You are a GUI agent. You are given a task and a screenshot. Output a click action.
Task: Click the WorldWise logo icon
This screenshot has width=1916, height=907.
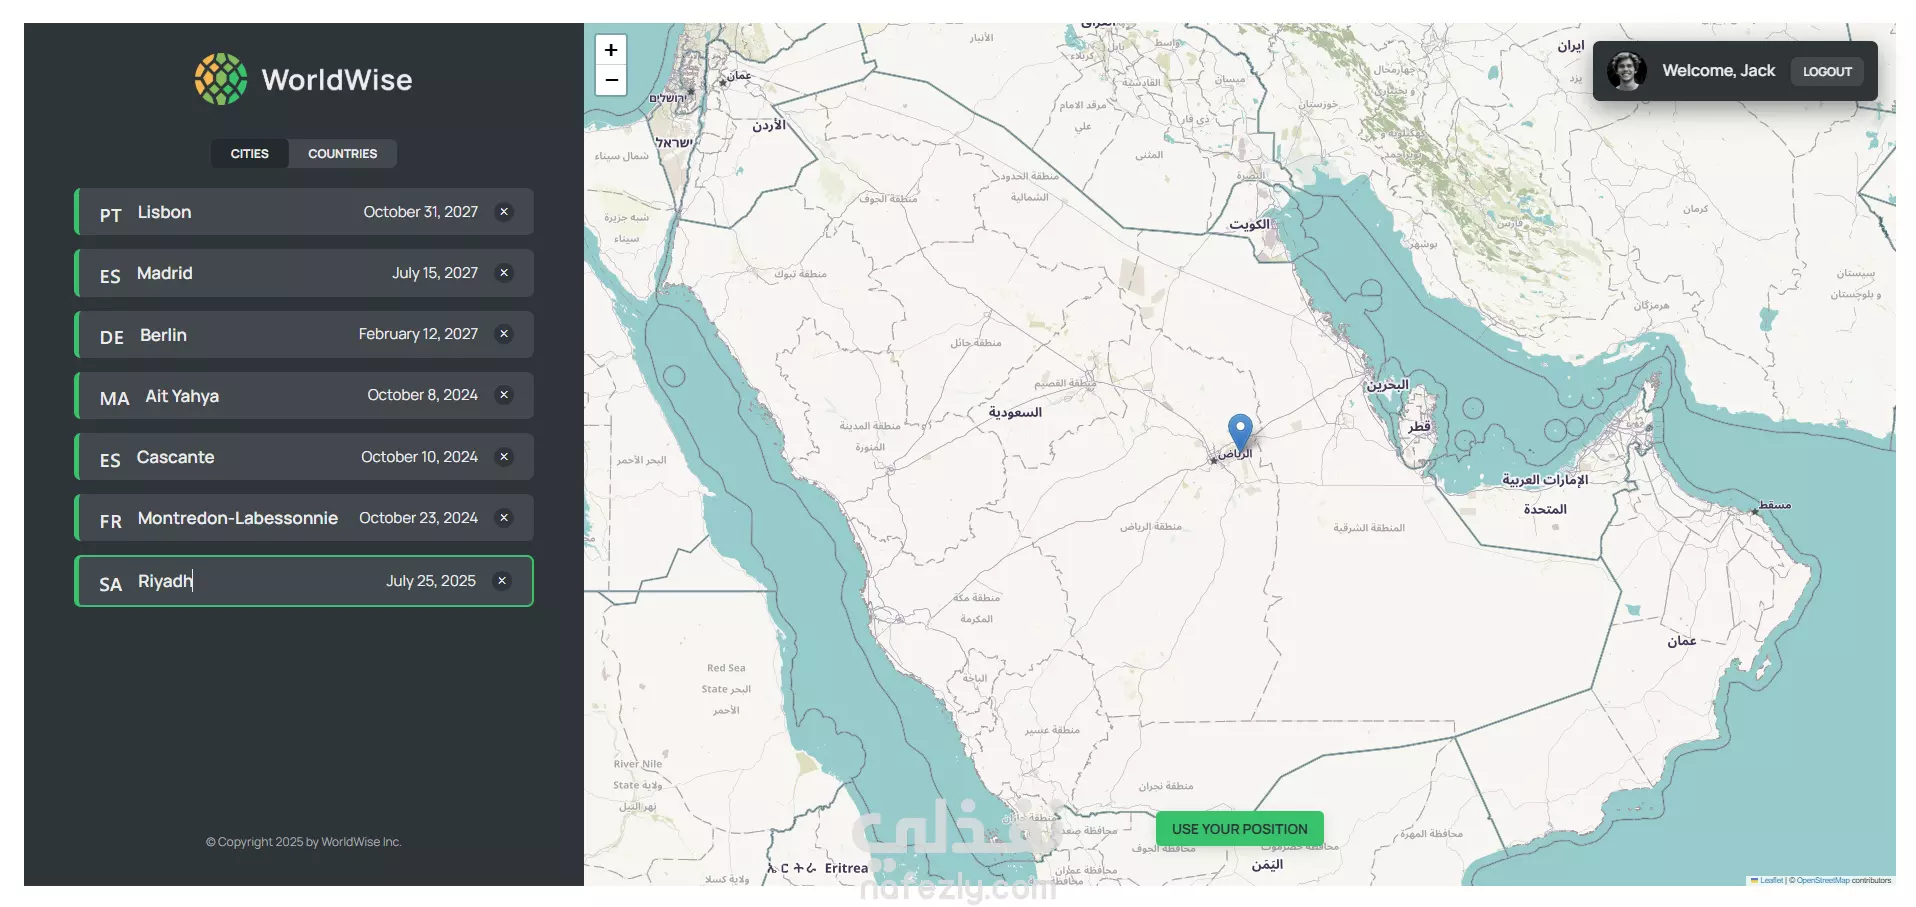(221, 79)
